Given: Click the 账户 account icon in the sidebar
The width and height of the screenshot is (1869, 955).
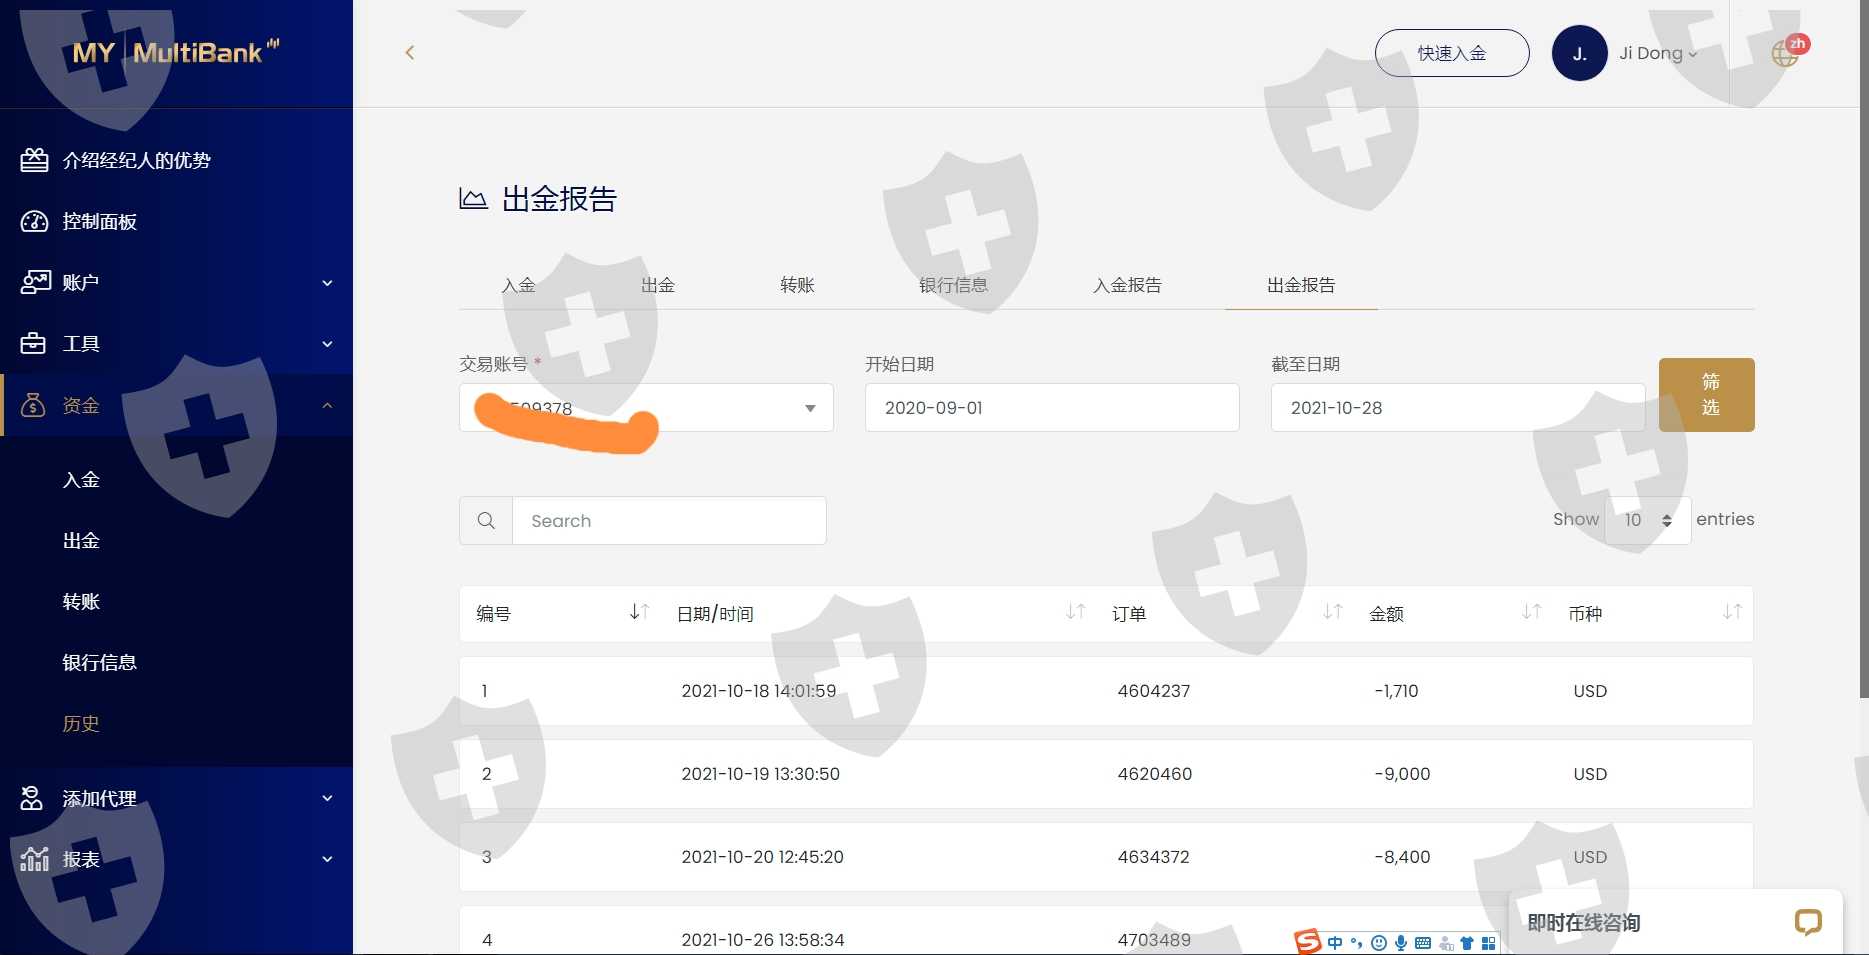Looking at the screenshot, I should click(x=35, y=282).
